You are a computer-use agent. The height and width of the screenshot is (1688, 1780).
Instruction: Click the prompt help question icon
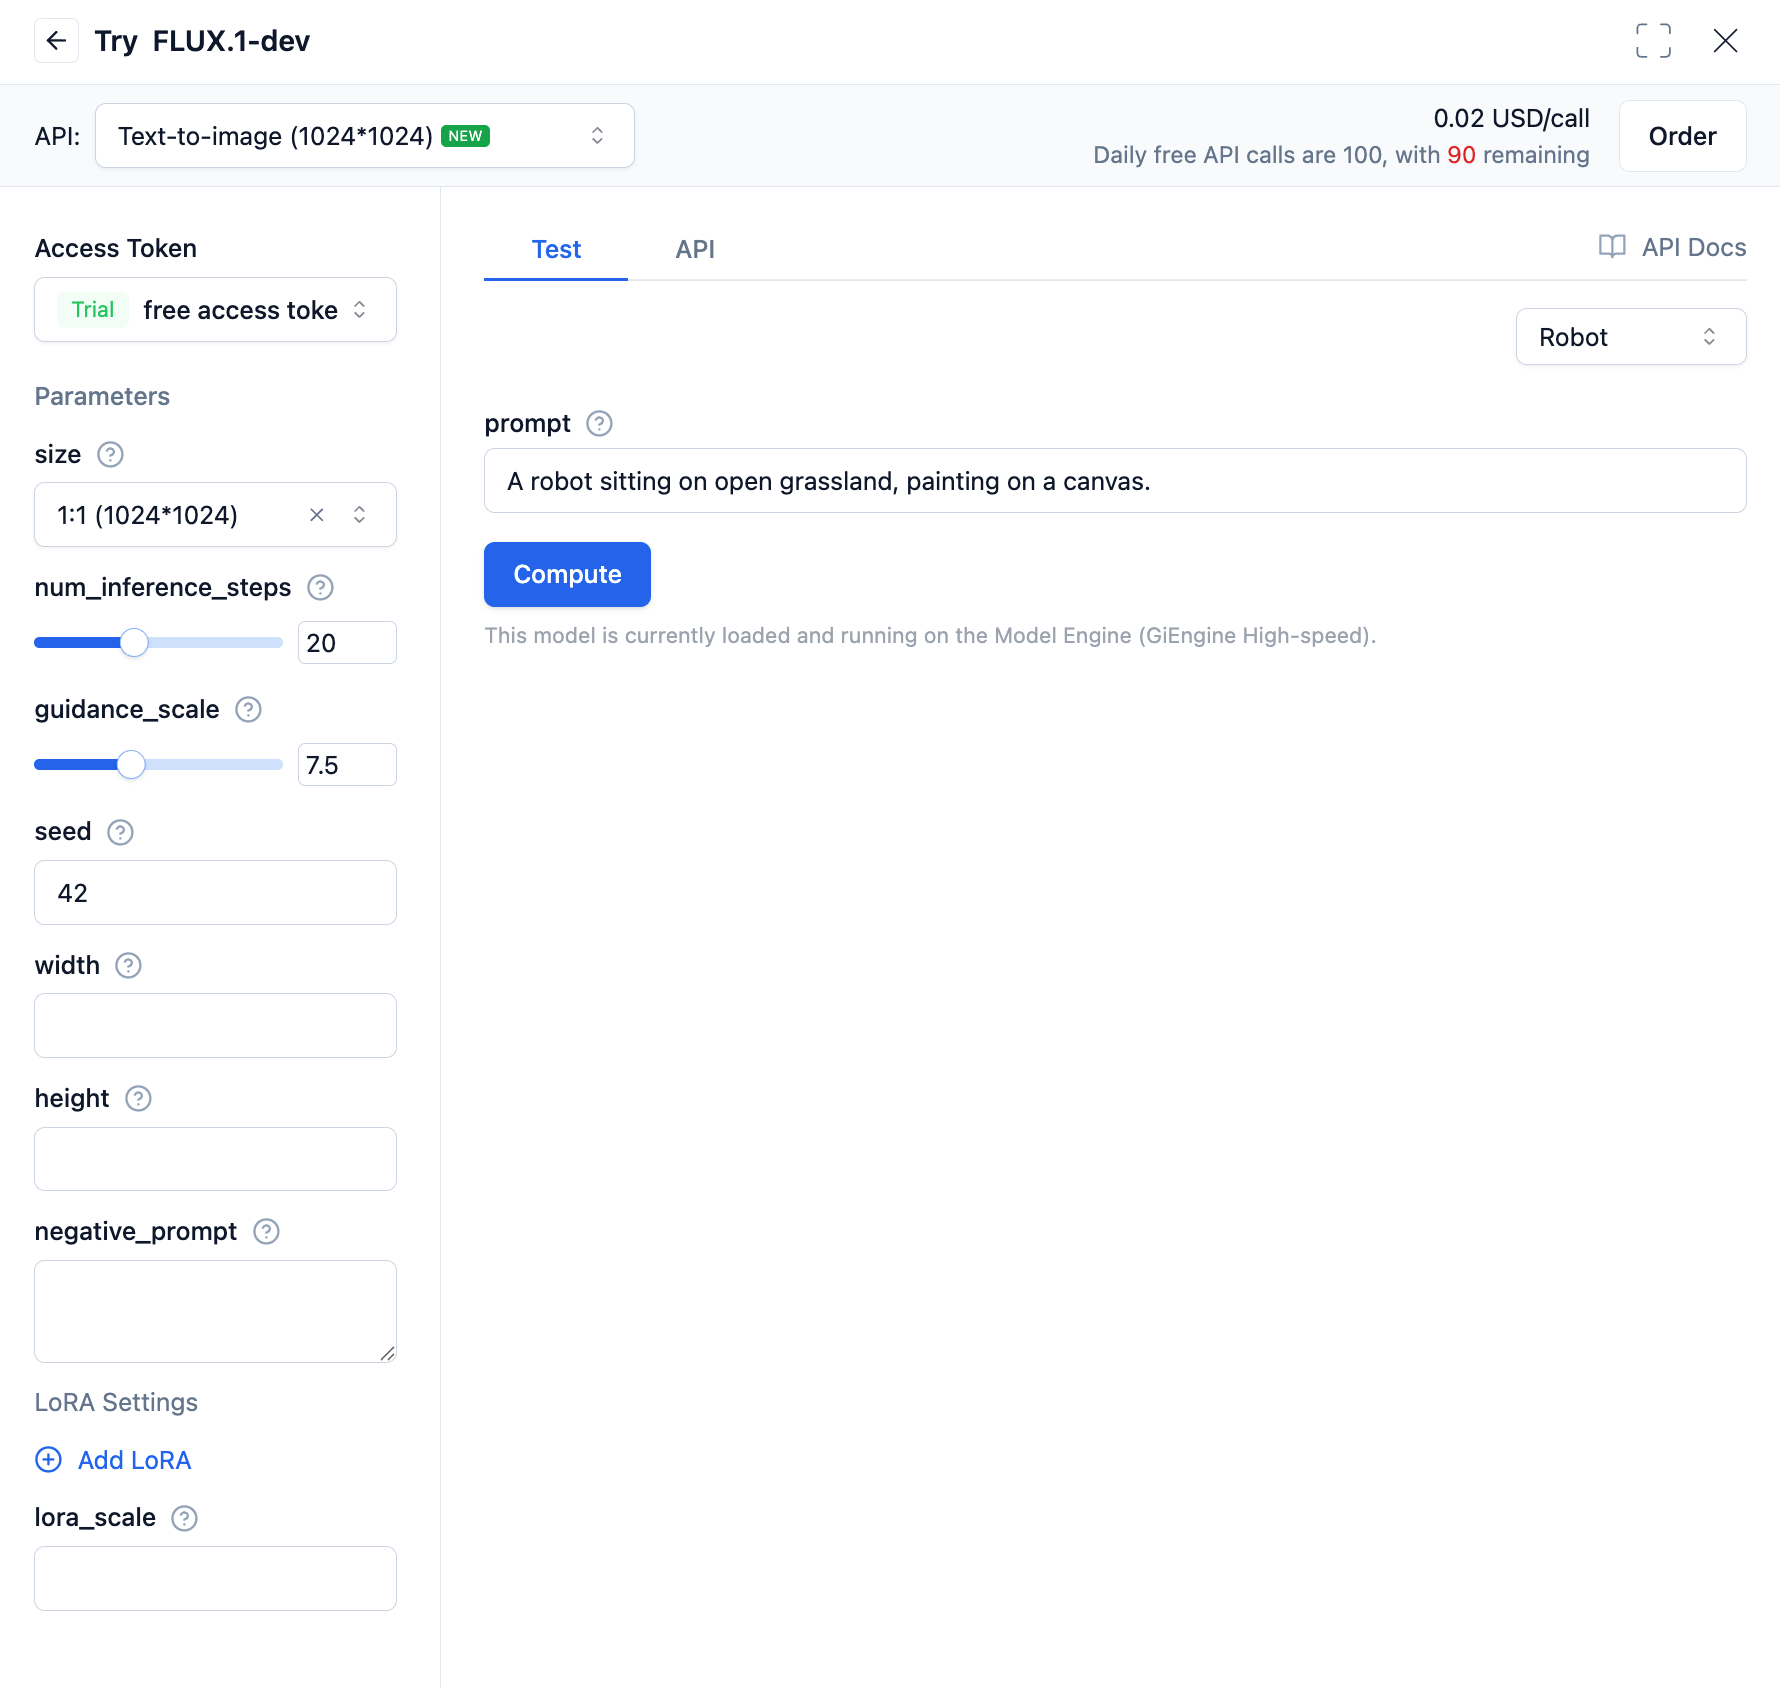pos(599,424)
